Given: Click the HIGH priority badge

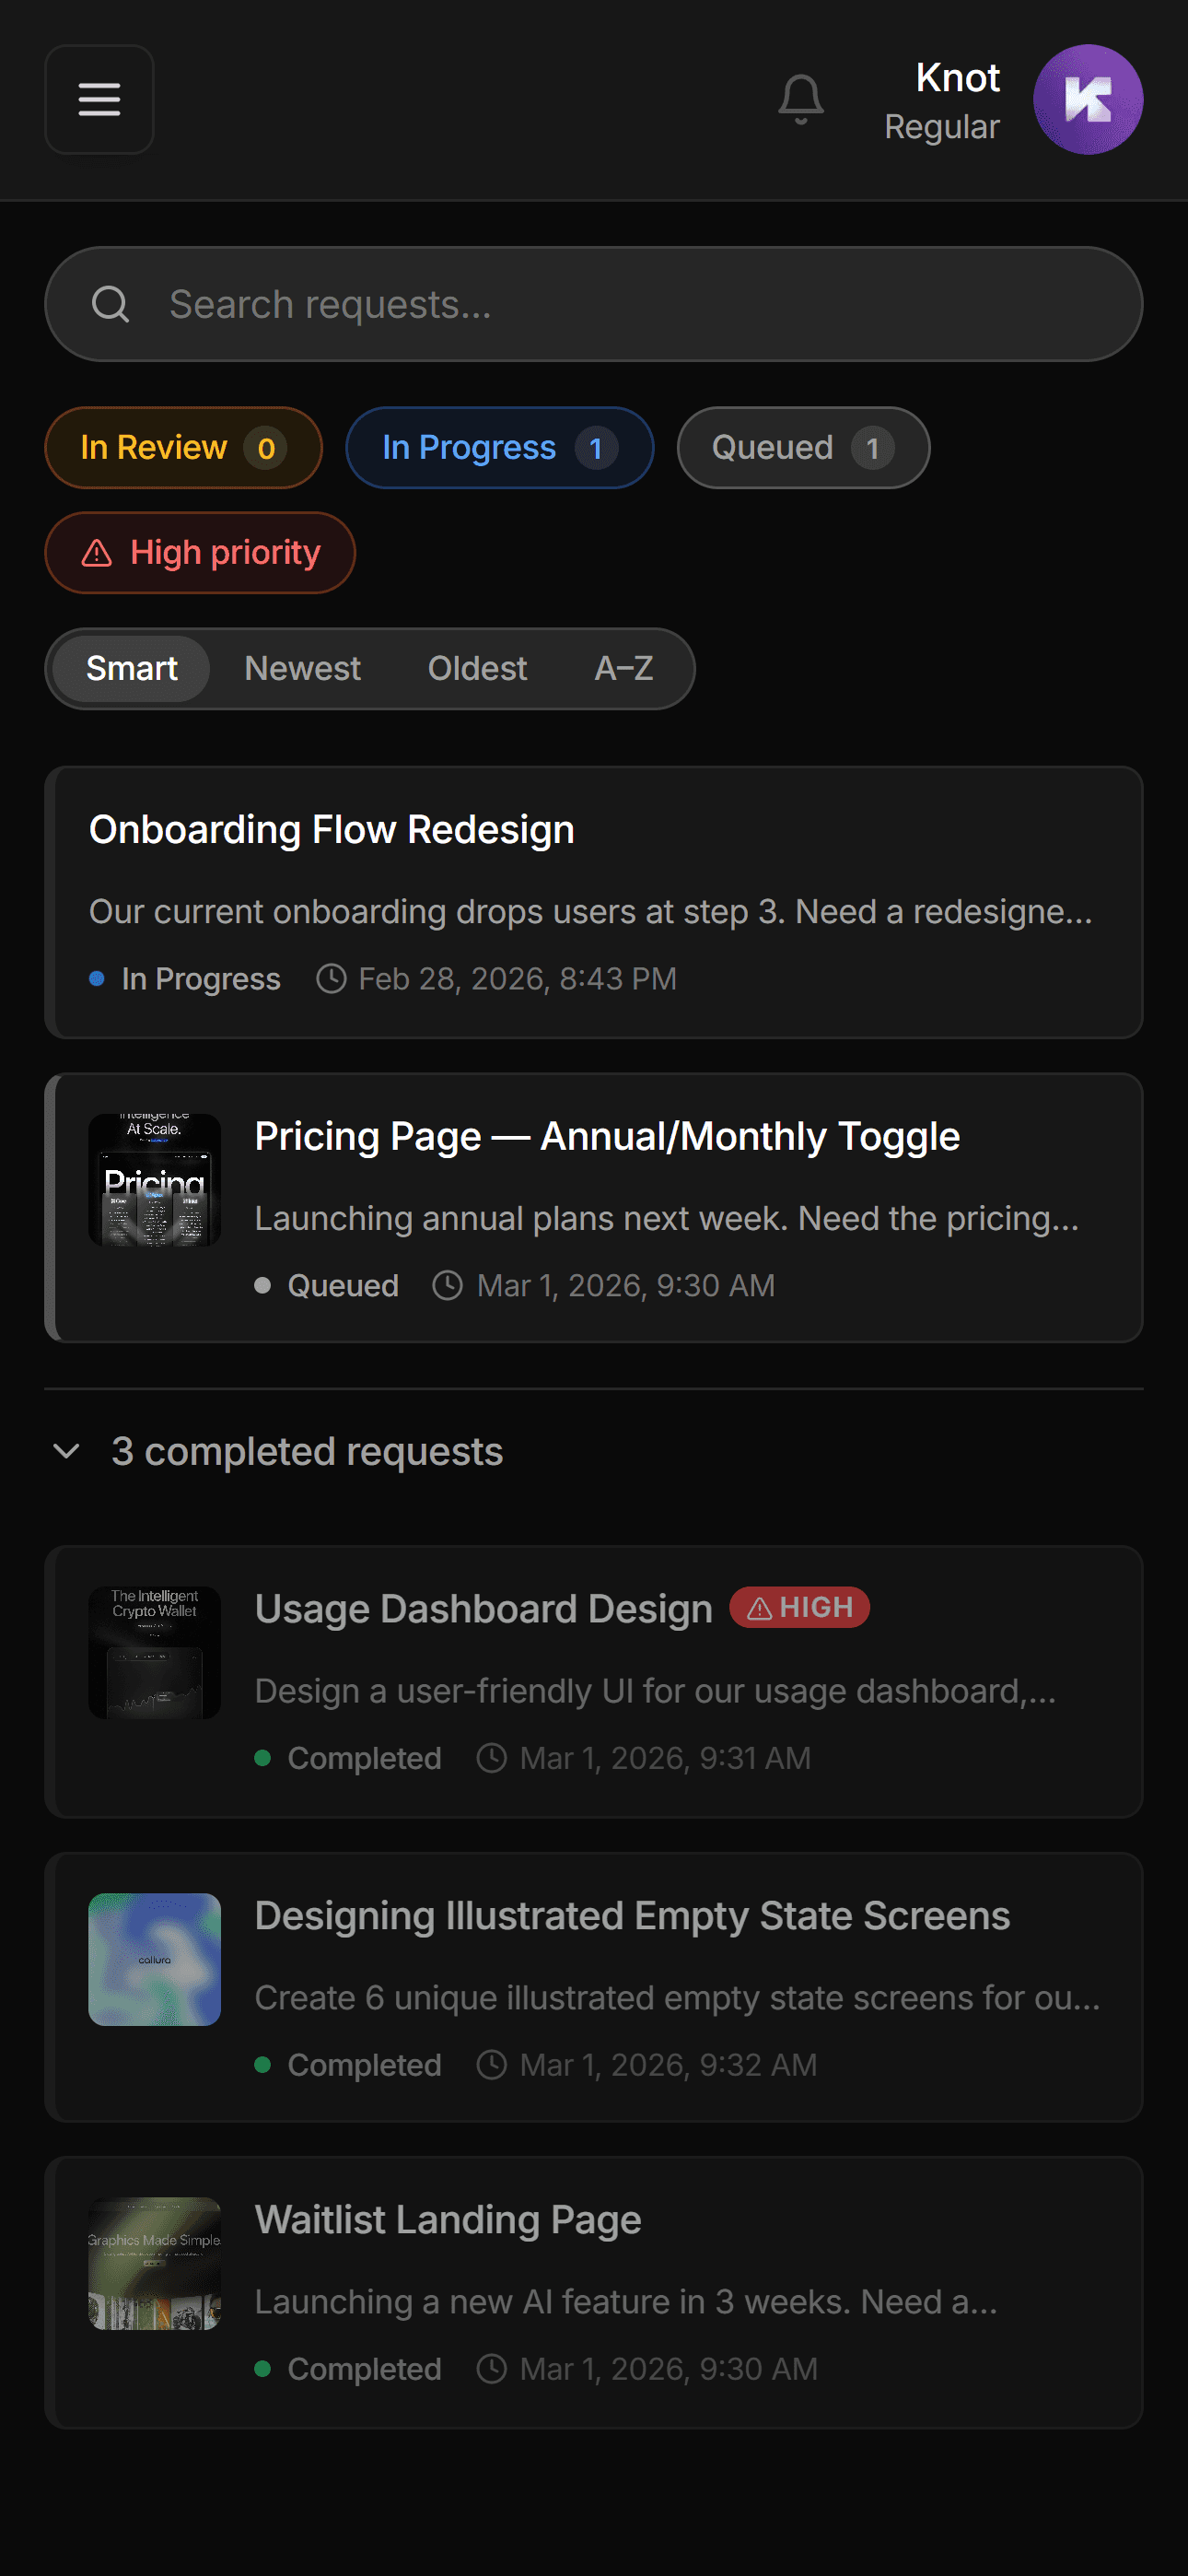Looking at the screenshot, I should tap(799, 1607).
